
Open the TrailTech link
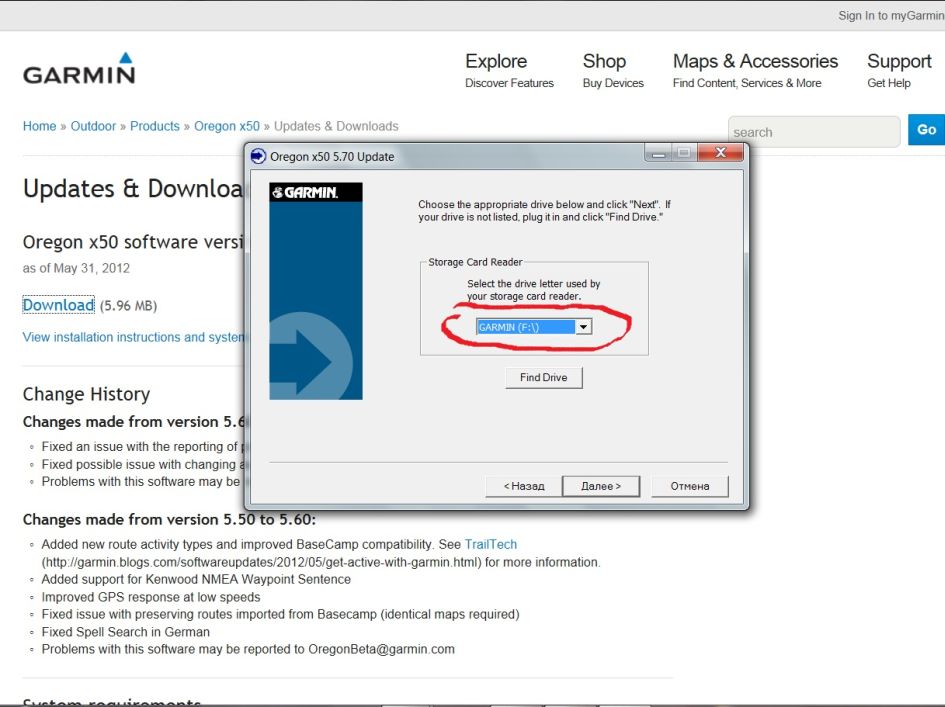click(x=491, y=544)
